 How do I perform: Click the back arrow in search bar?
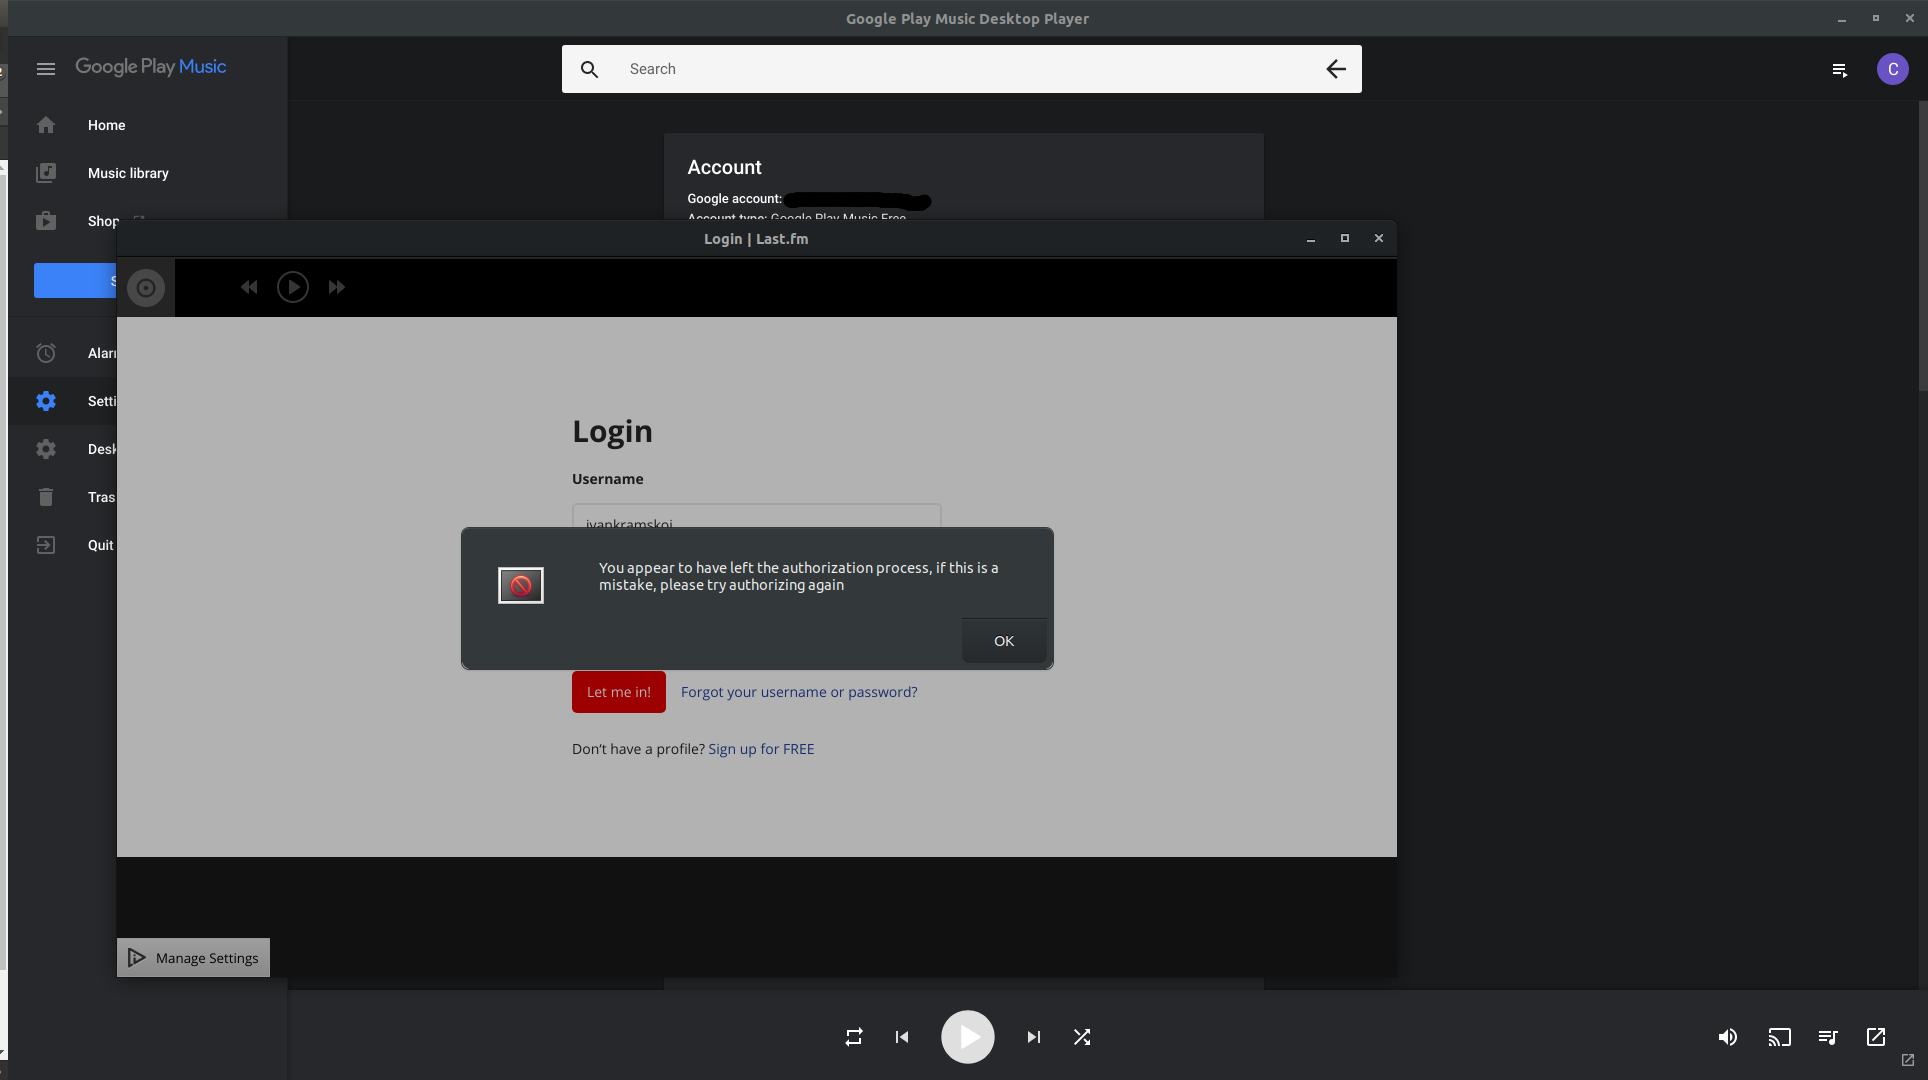tap(1336, 69)
